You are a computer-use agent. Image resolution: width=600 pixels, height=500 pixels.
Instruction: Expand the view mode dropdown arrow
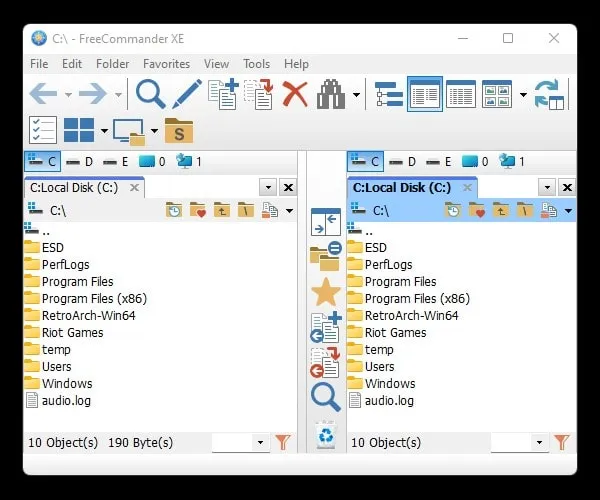[523, 94]
